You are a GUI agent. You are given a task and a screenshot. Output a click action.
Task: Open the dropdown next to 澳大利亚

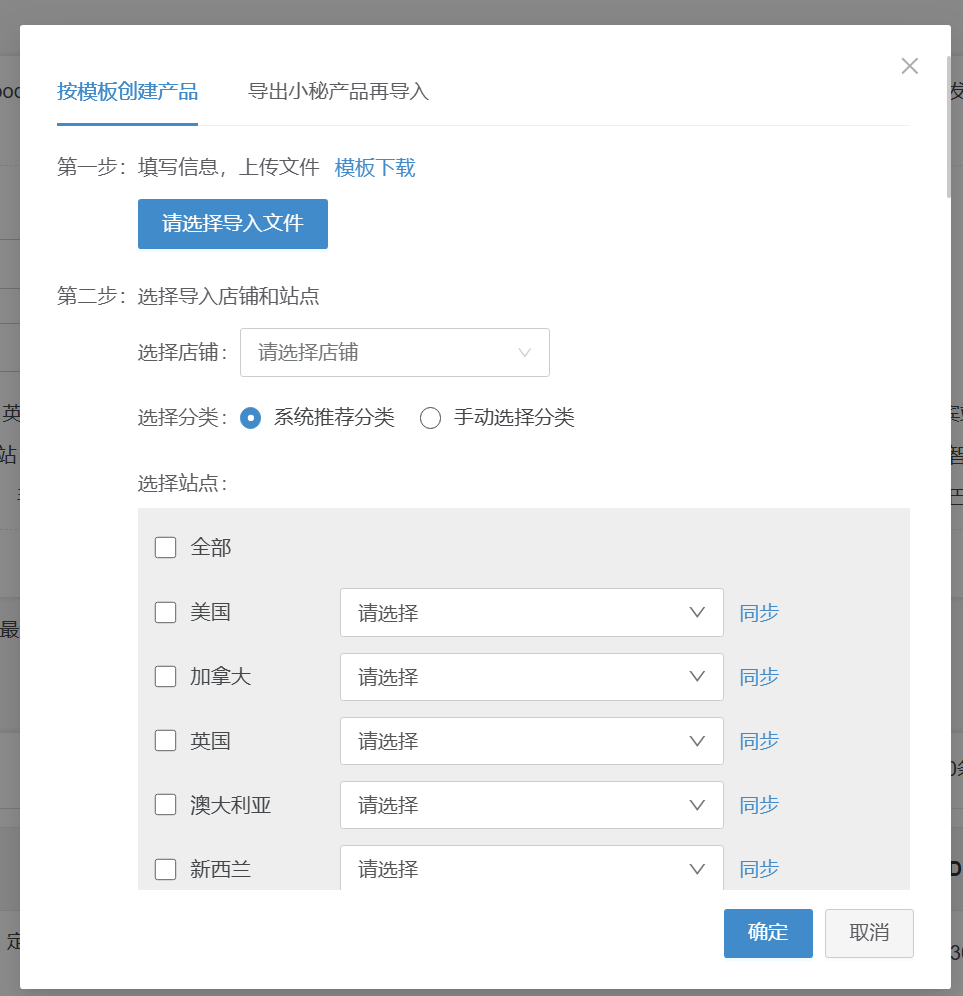[531, 805]
